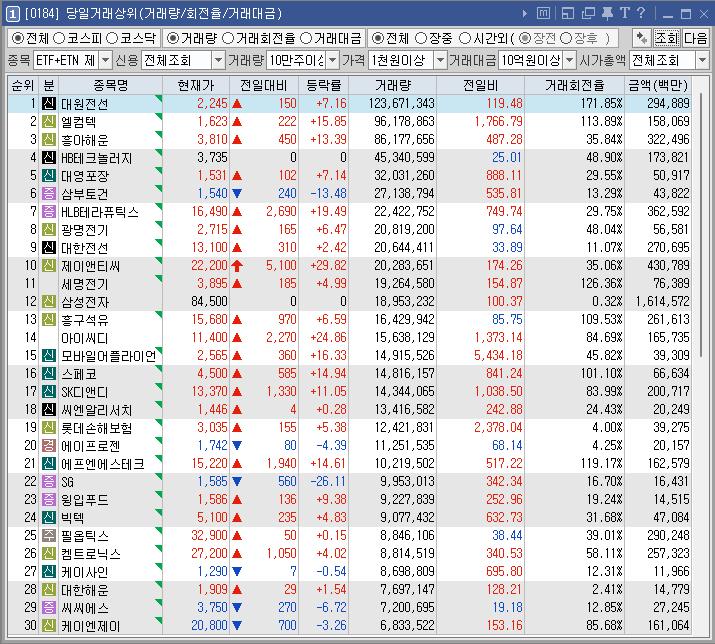Click the 증 badge icon next to SG
The width and height of the screenshot is (715, 644).
(x=49, y=481)
